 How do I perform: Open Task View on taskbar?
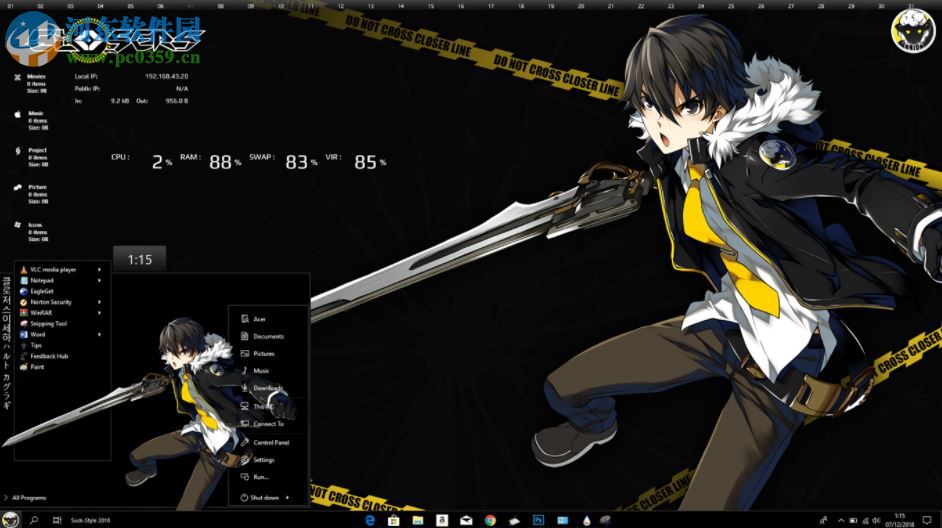tap(57, 520)
